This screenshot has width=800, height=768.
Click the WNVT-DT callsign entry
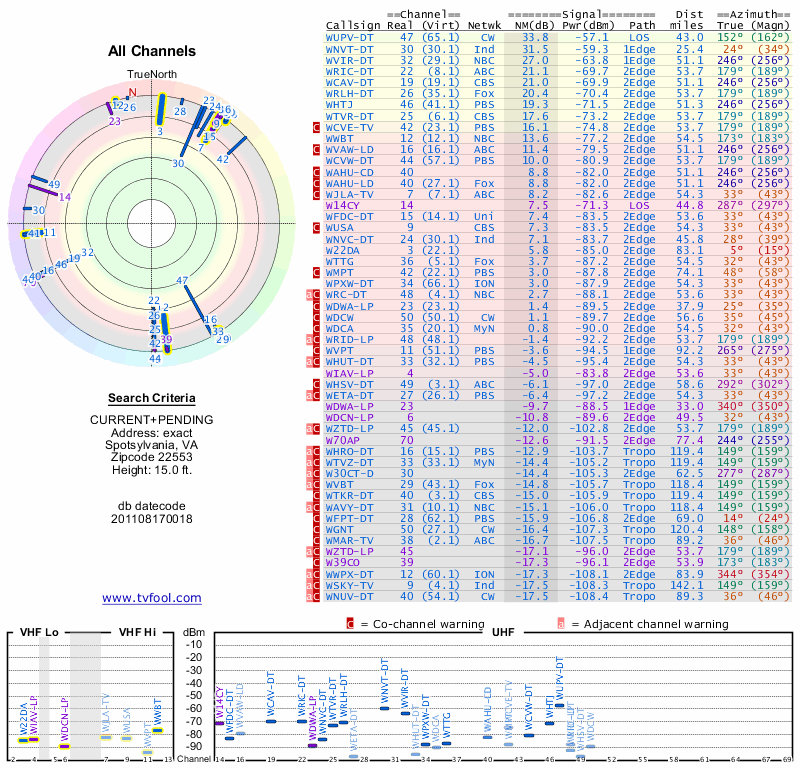point(349,49)
